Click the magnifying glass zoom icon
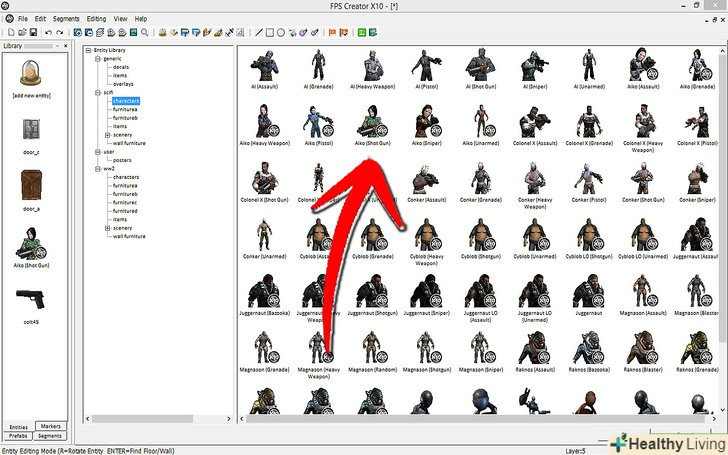This screenshot has width=728, height=455. click(x=145, y=32)
